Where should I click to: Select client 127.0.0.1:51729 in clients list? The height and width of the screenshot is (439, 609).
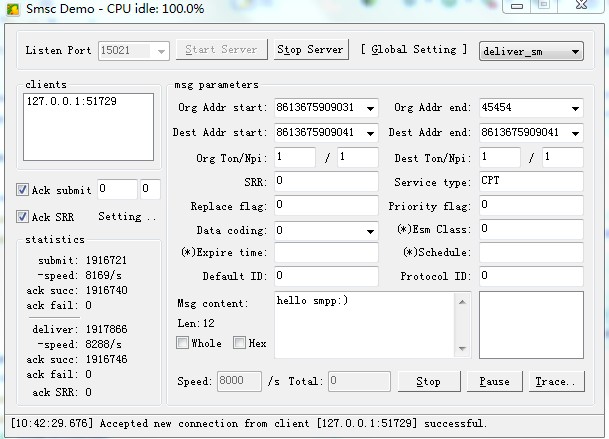click(72, 101)
